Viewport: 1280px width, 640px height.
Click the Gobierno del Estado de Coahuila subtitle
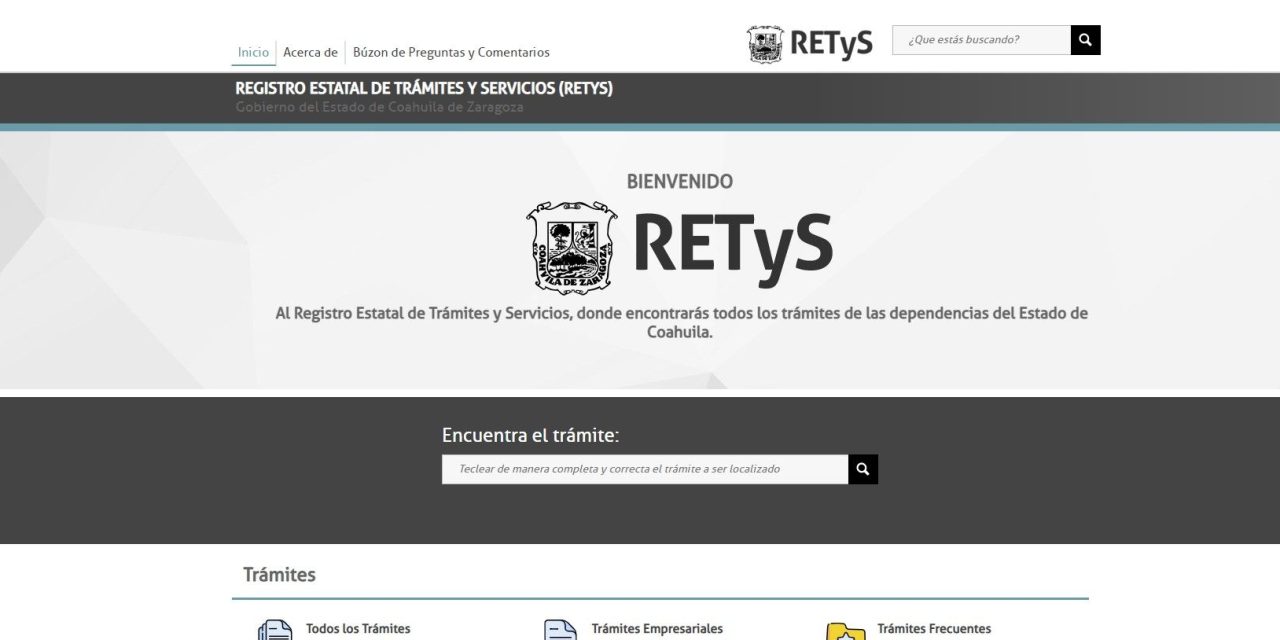(379, 107)
